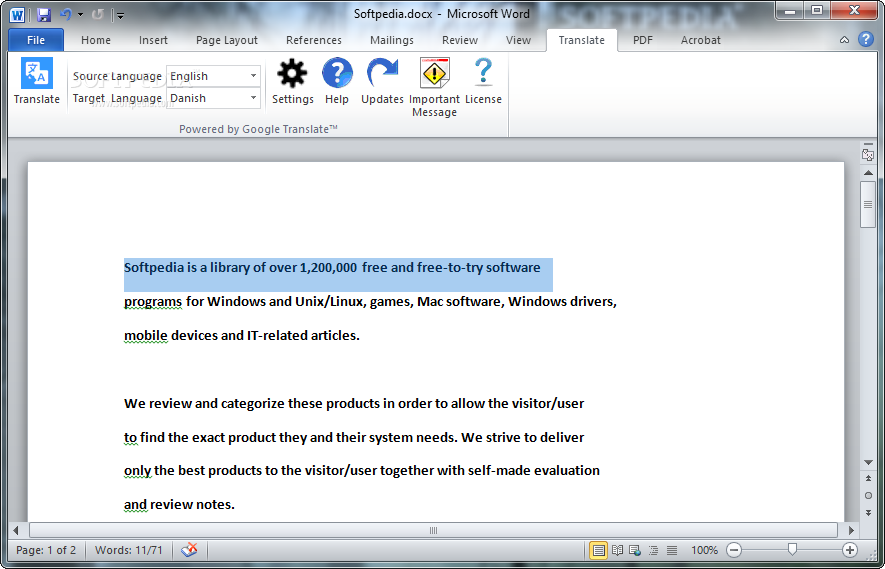
Task: Switch to the Mailings tab
Action: 392,40
